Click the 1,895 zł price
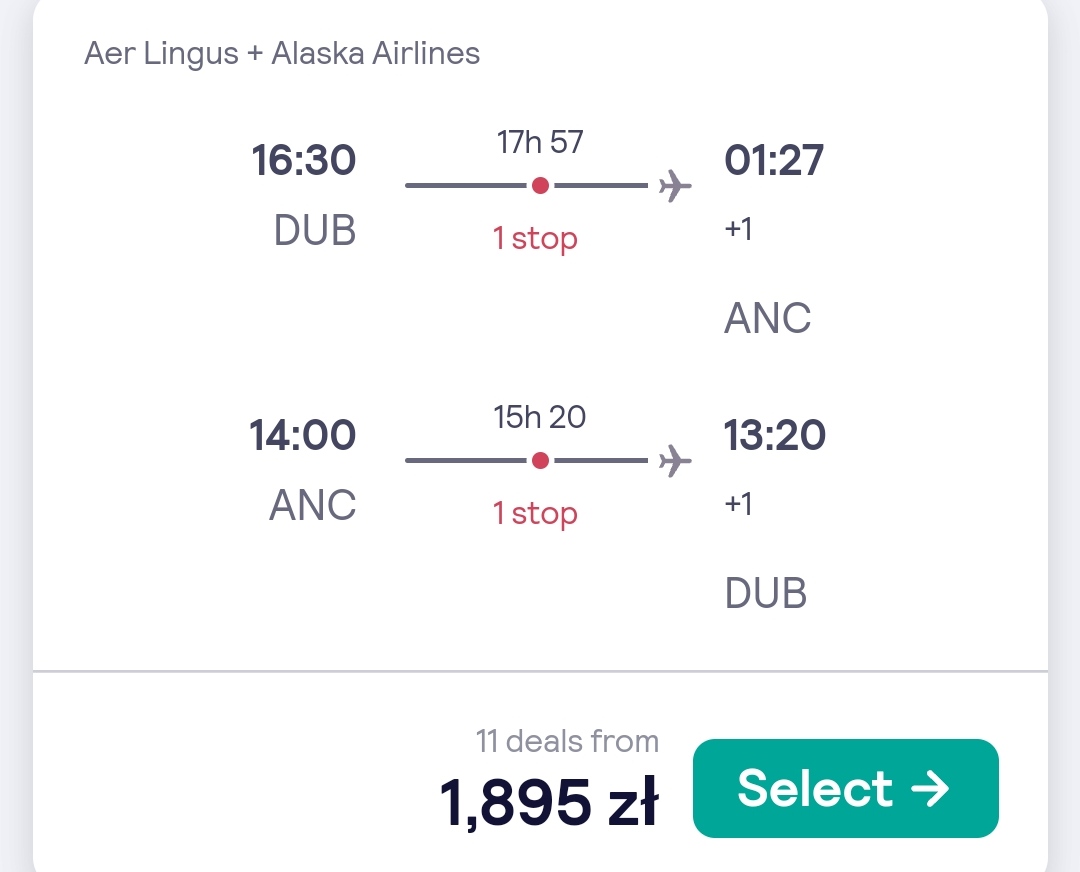This screenshot has width=1080, height=872. (549, 802)
